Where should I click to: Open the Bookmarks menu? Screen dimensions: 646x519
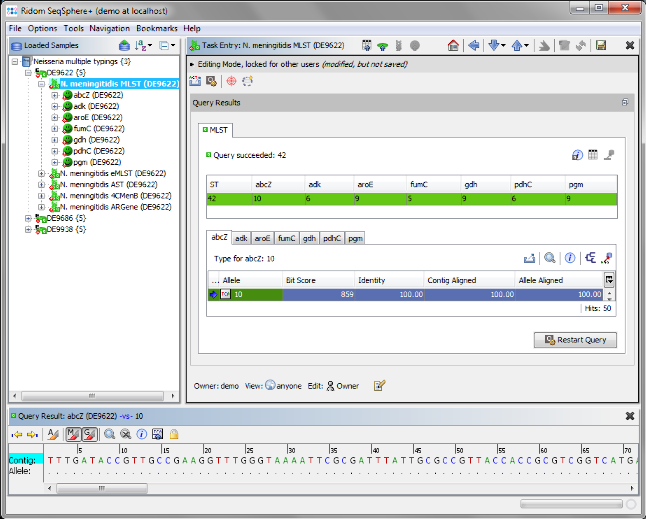point(157,28)
